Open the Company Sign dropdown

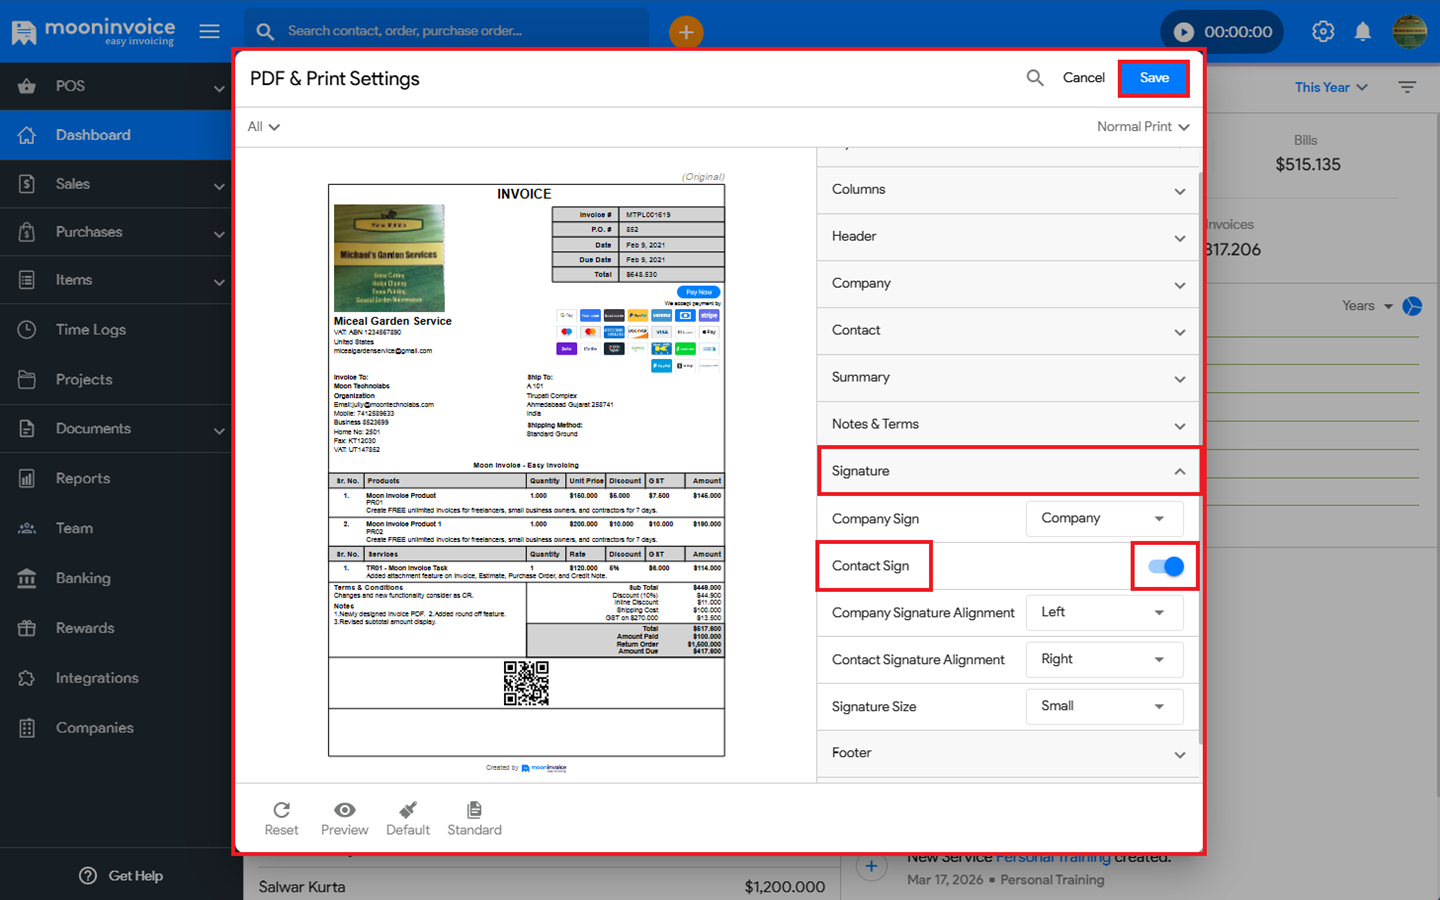click(x=1104, y=519)
